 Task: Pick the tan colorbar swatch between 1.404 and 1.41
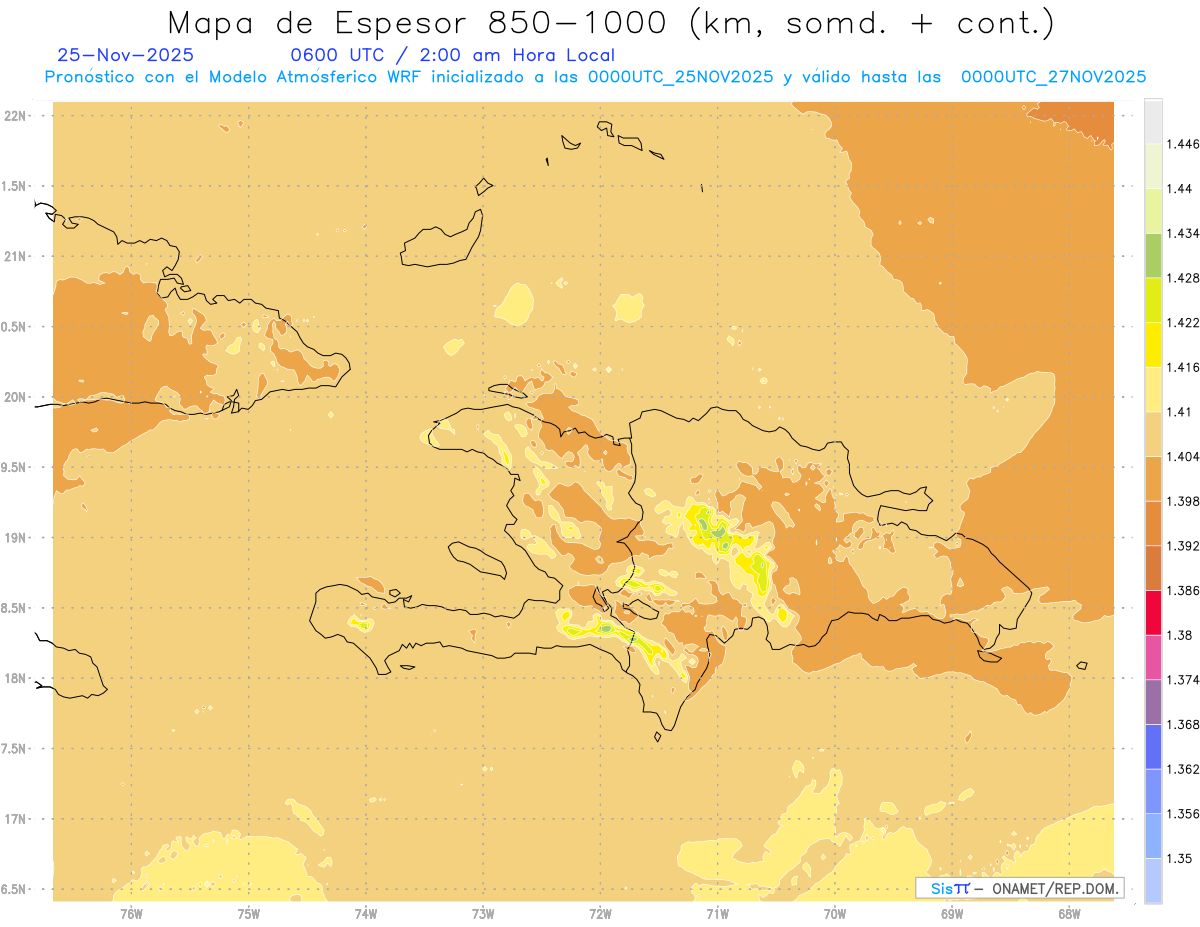pyautogui.click(x=1153, y=434)
